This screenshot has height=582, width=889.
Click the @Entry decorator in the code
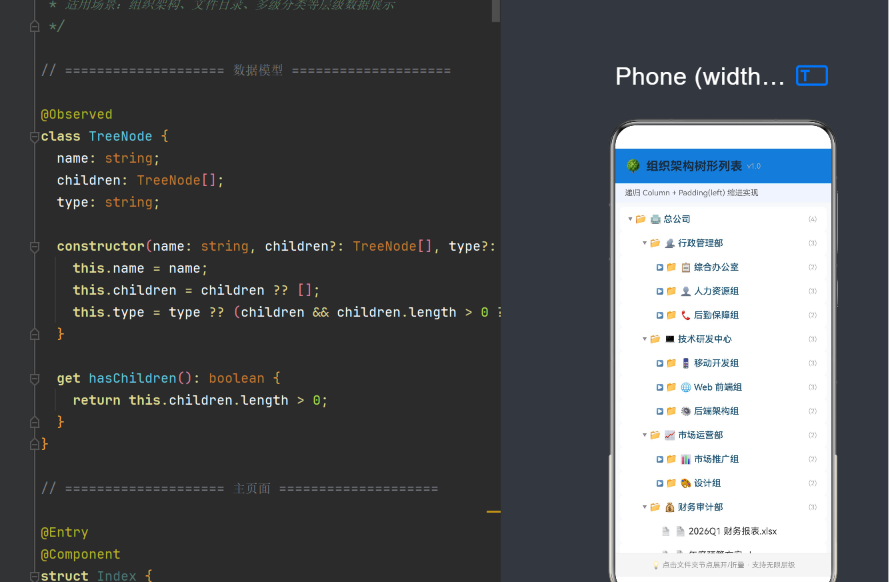65,532
